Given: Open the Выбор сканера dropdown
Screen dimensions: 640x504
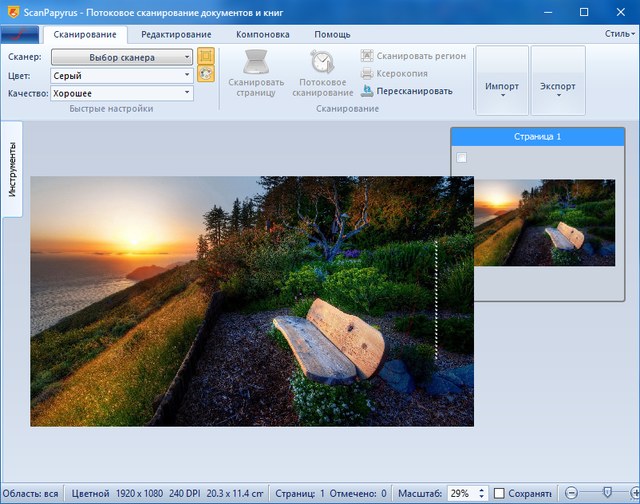Looking at the screenshot, I should click(122, 58).
